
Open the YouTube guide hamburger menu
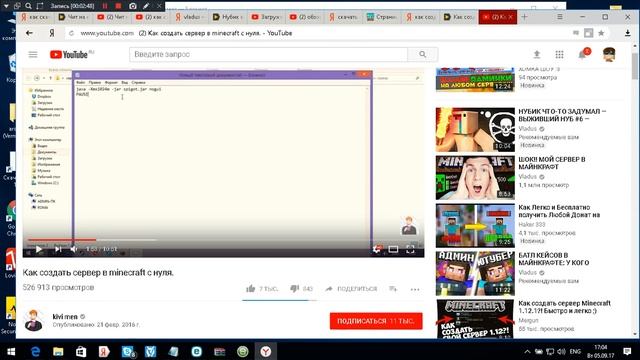point(33,54)
